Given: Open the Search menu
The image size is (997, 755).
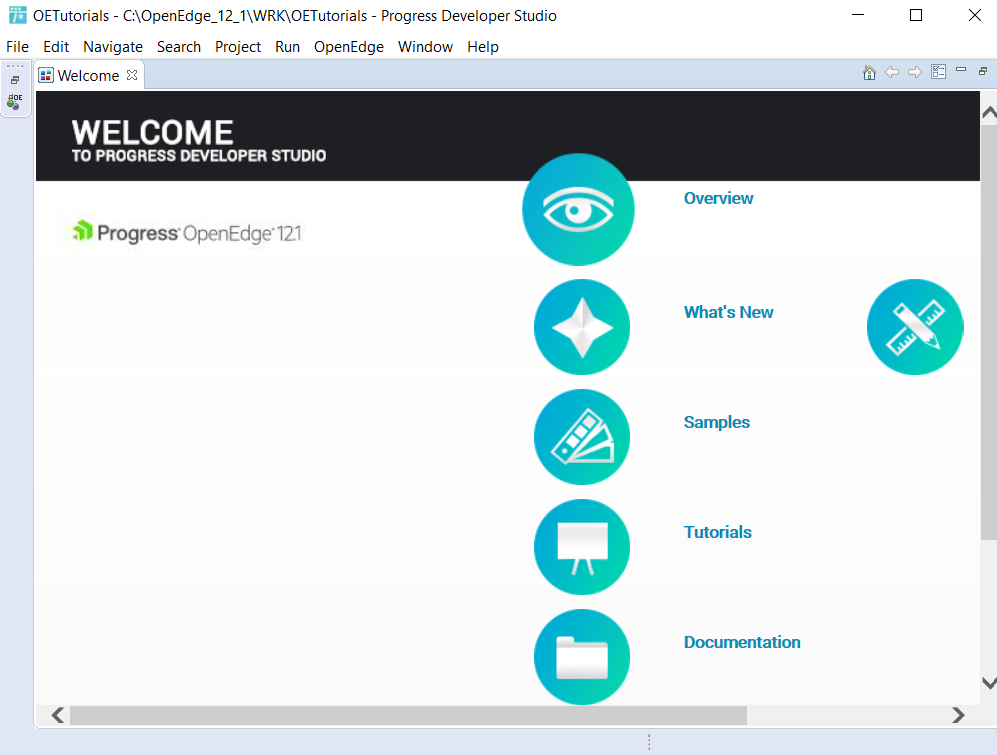Looking at the screenshot, I should [179, 47].
